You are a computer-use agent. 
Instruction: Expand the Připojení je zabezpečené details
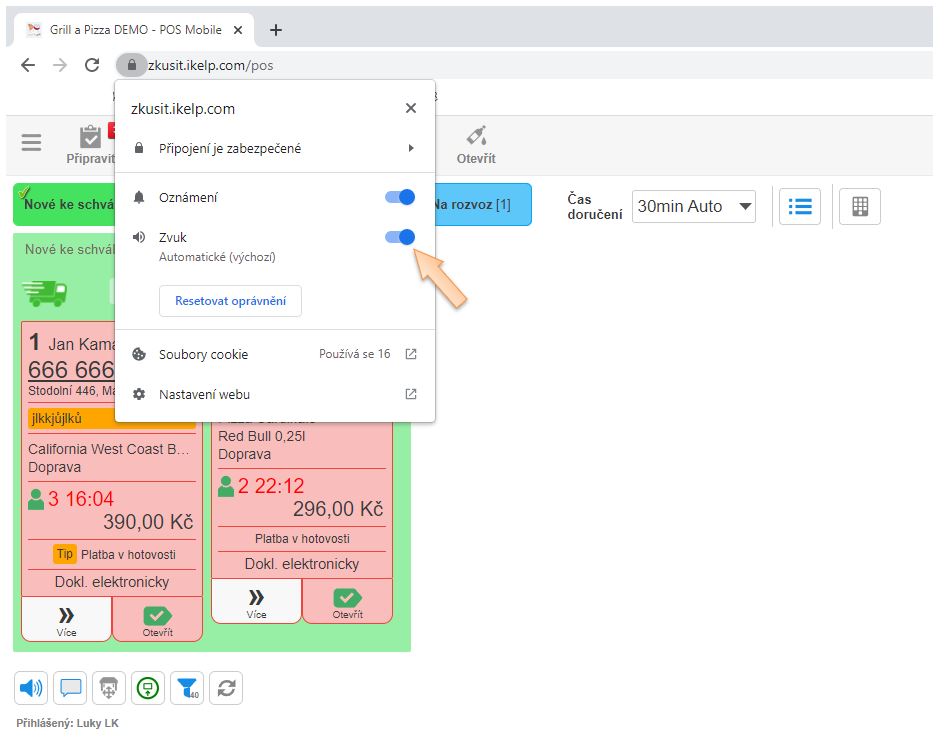[x=274, y=148]
